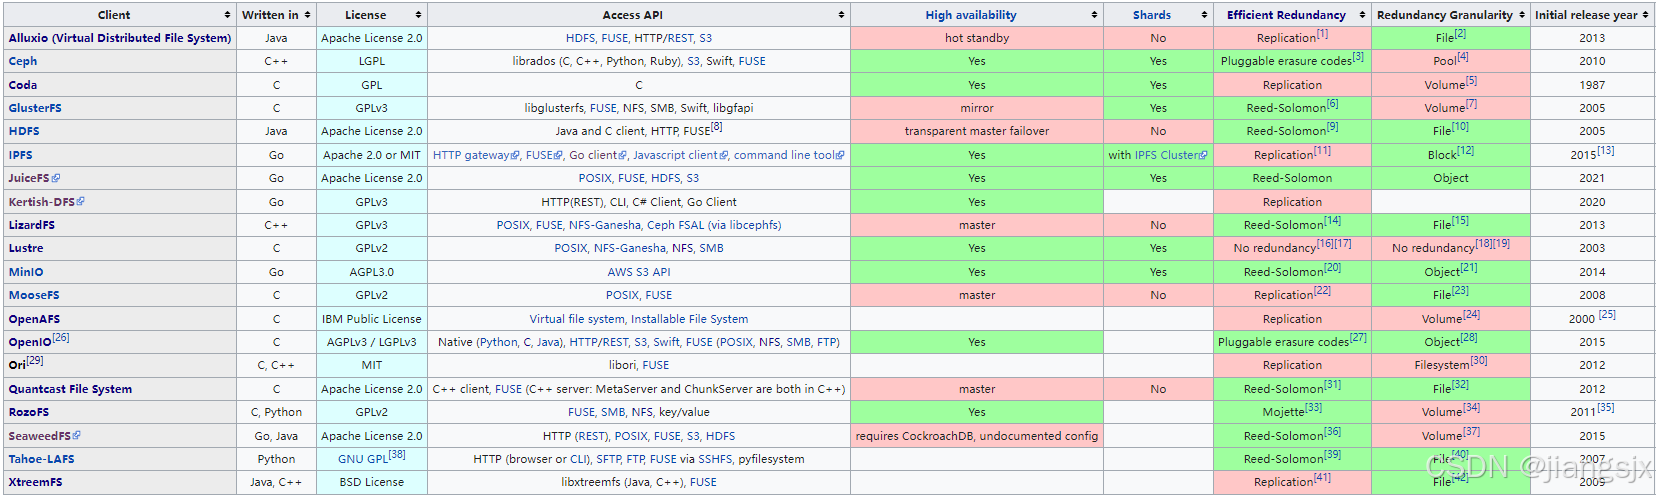
Task: Open the Tahoe-LAFS client link
Action: tap(41, 459)
